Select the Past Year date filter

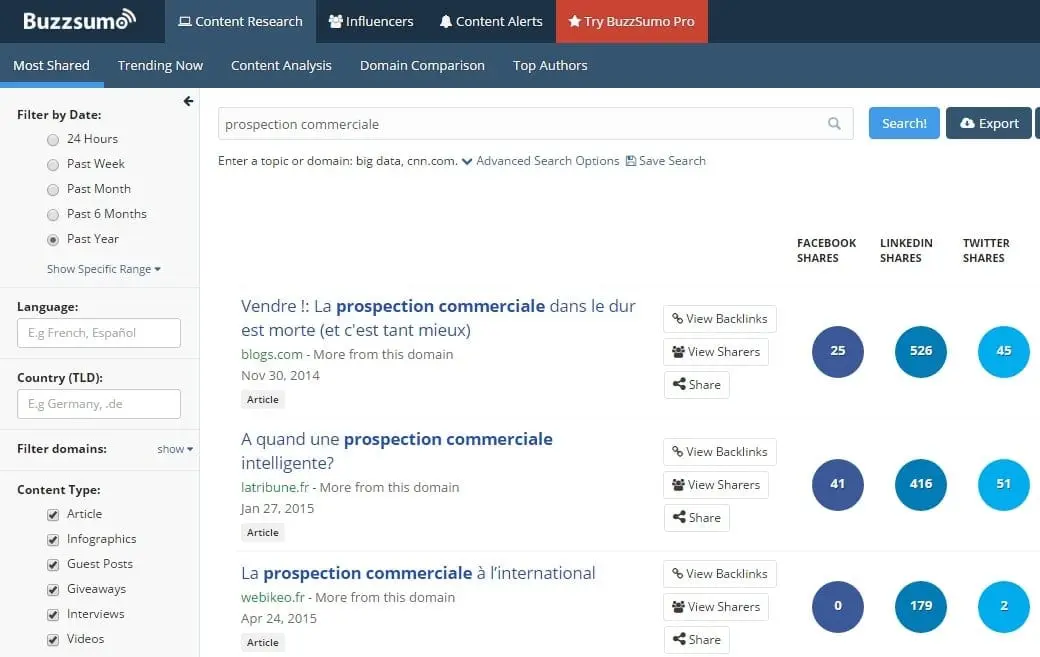tap(53, 240)
